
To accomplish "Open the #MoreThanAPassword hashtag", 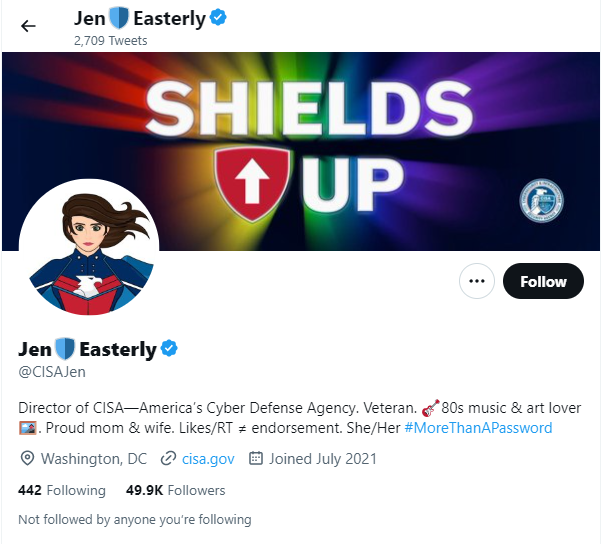I will click(x=478, y=428).
